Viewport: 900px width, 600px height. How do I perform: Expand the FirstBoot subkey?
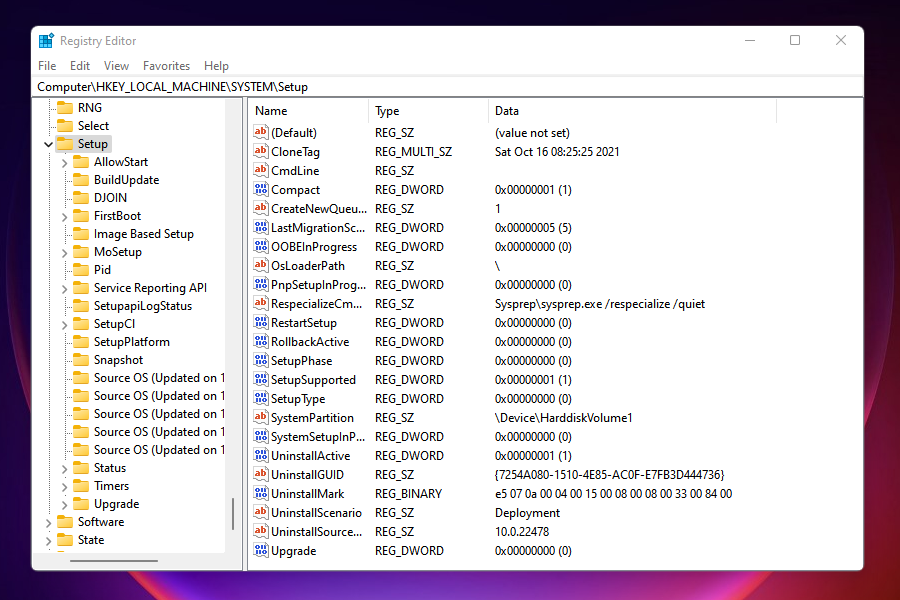[62, 215]
